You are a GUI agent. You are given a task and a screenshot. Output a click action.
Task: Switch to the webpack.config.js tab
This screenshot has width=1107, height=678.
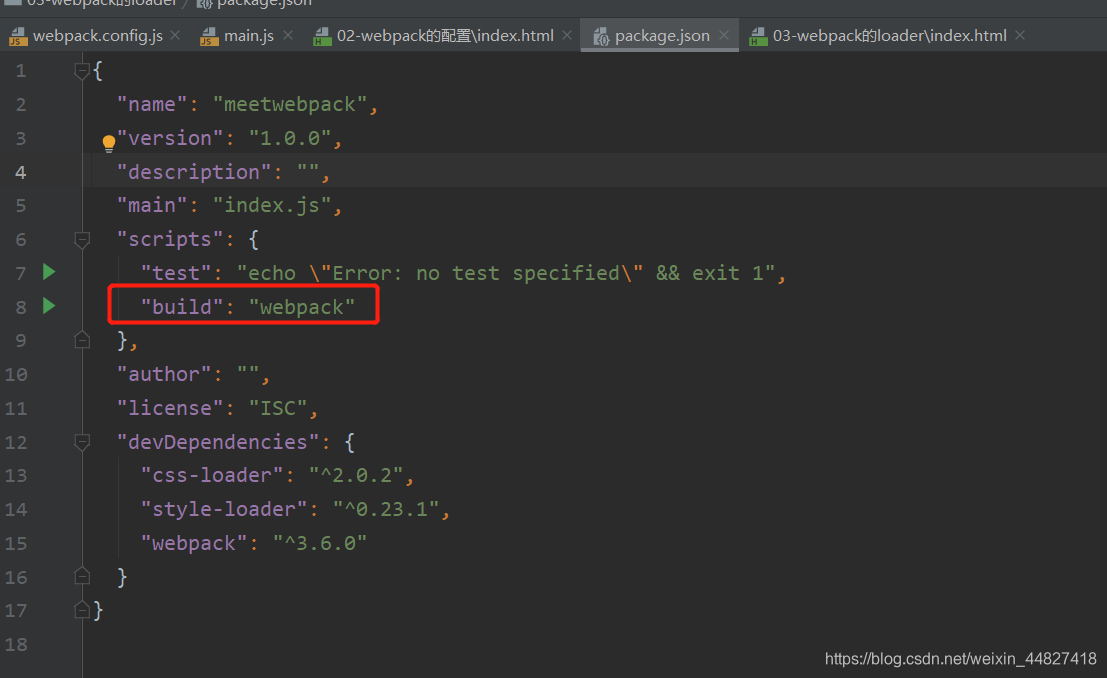(x=97, y=35)
